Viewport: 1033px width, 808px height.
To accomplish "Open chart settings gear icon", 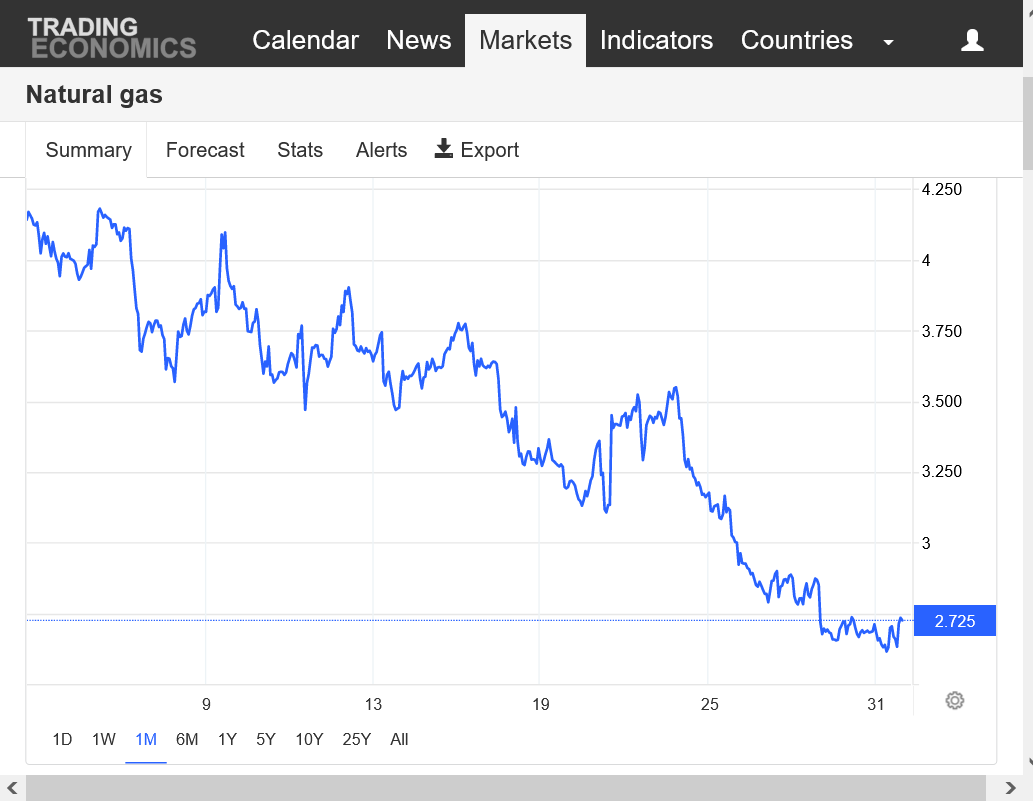I will coord(954,701).
